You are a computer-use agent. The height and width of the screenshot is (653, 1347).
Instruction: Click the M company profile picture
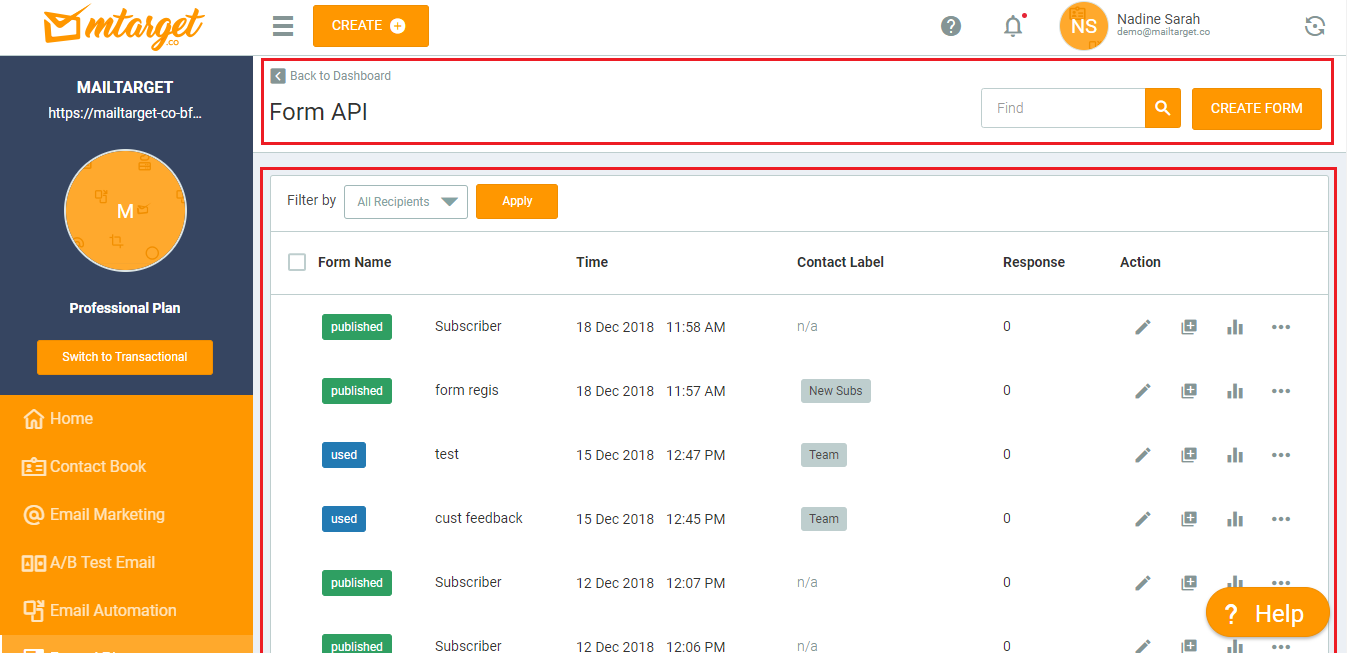pos(125,211)
